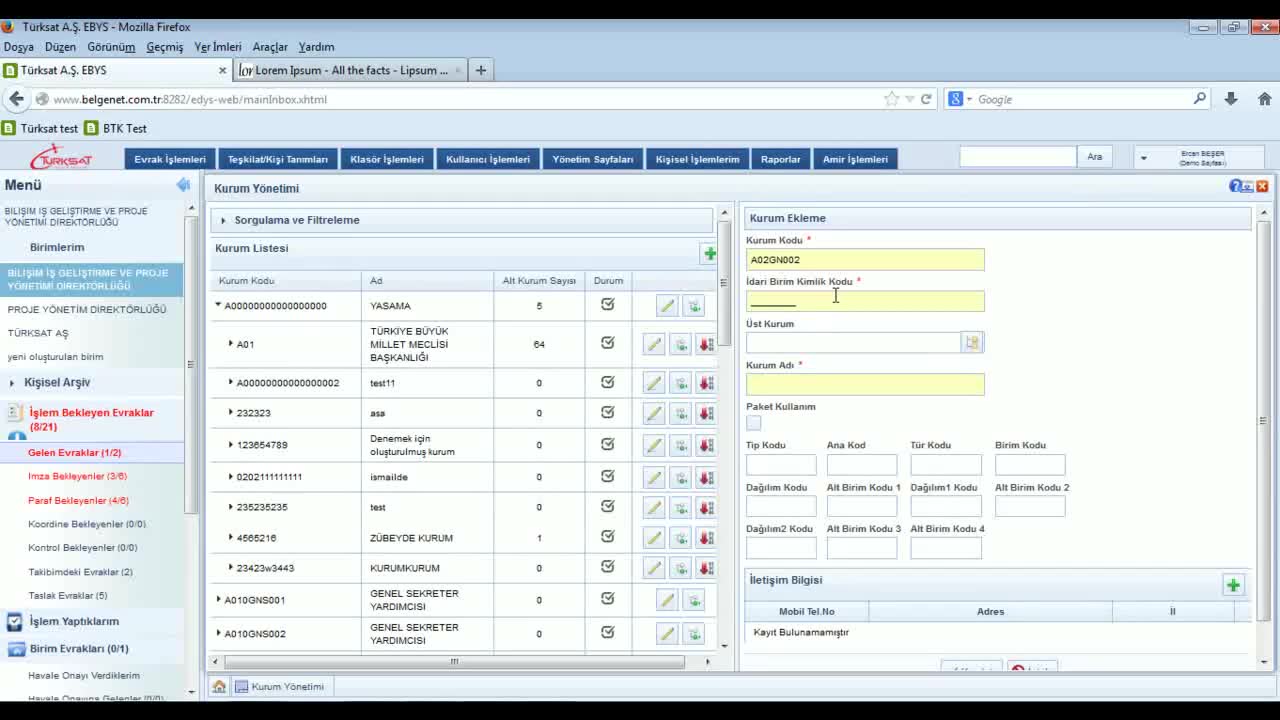Image resolution: width=1280 pixels, height=720 pixels.
Task: Toggle Durum checkbox for YASAMA
Action: 607,305
